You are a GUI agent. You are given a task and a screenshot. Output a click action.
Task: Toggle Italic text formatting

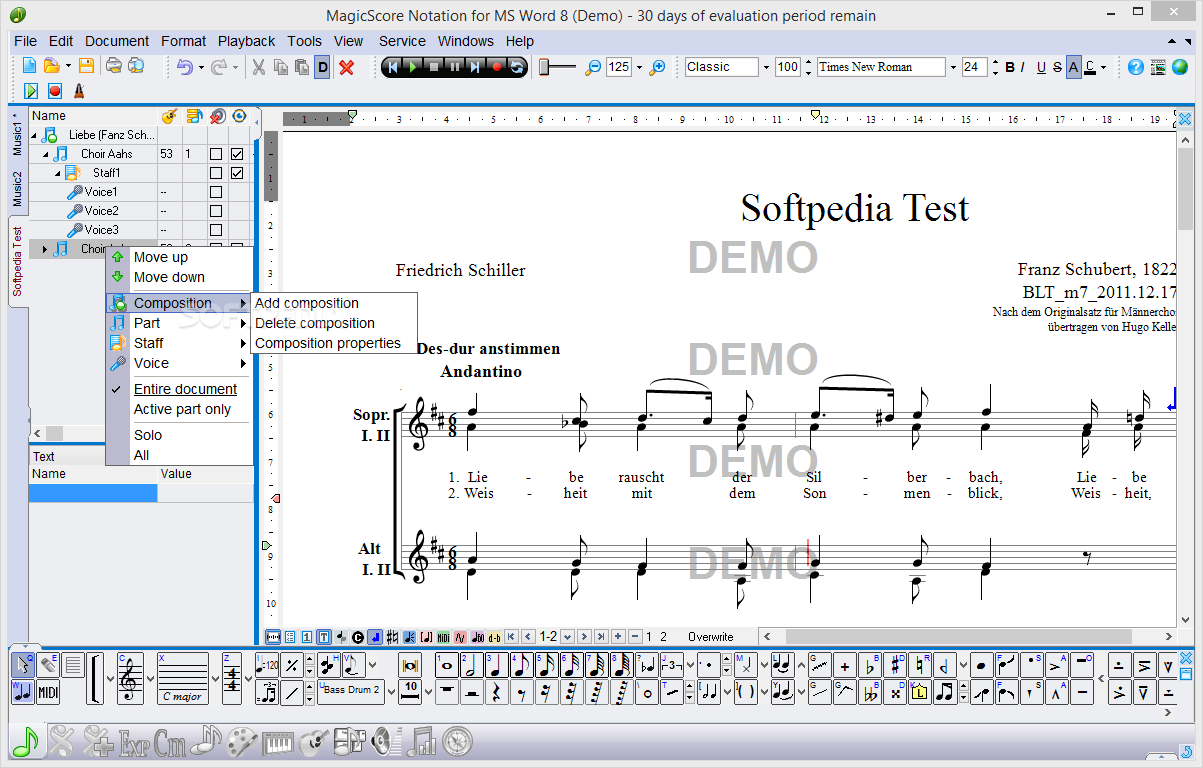click(x=1023, y=67)
